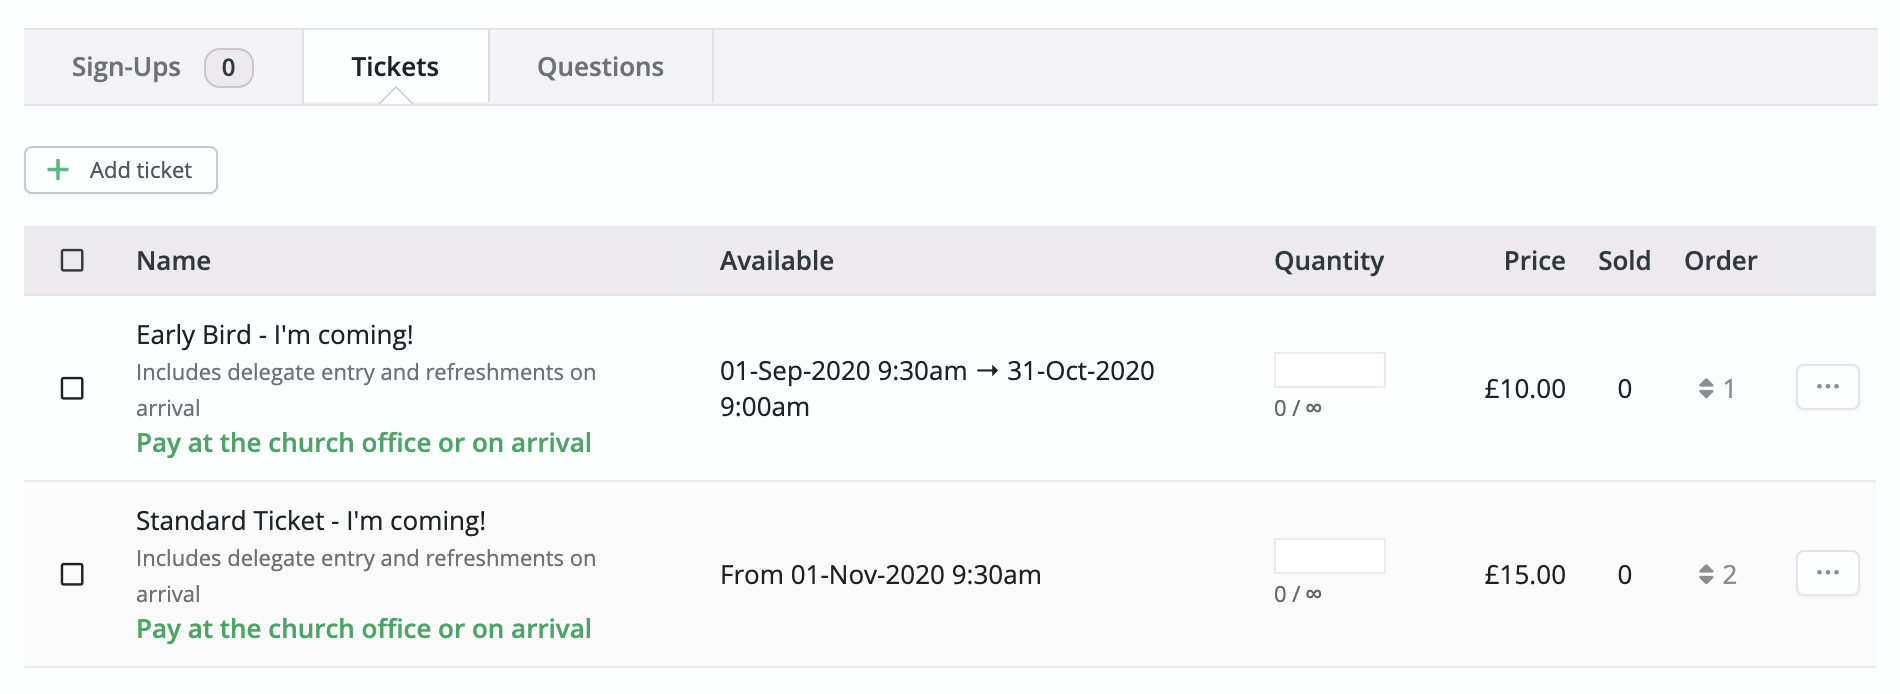Viewport: 1900px width, 694px height.
Task: Click the Order column header
Action: pos(1720,261)
